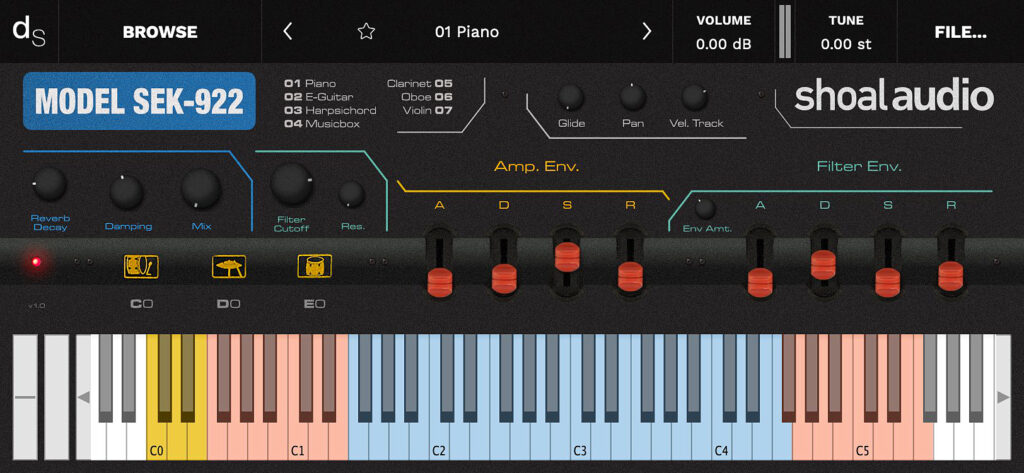1024x473 pixels.
Task: Trigger the snare drum icon at E0
Action: [x=315, y=267]
